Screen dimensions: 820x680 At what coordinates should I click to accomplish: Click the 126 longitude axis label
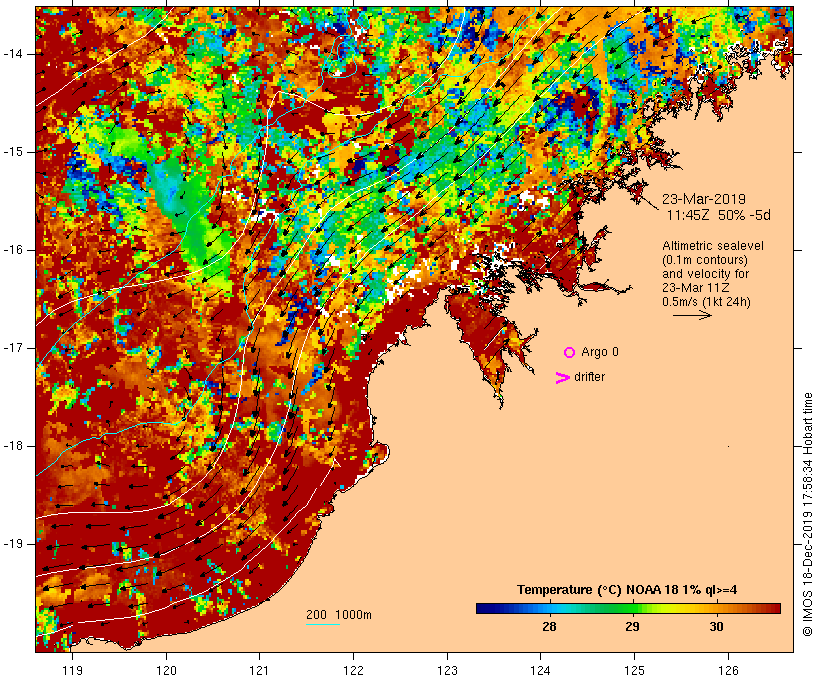728,670
